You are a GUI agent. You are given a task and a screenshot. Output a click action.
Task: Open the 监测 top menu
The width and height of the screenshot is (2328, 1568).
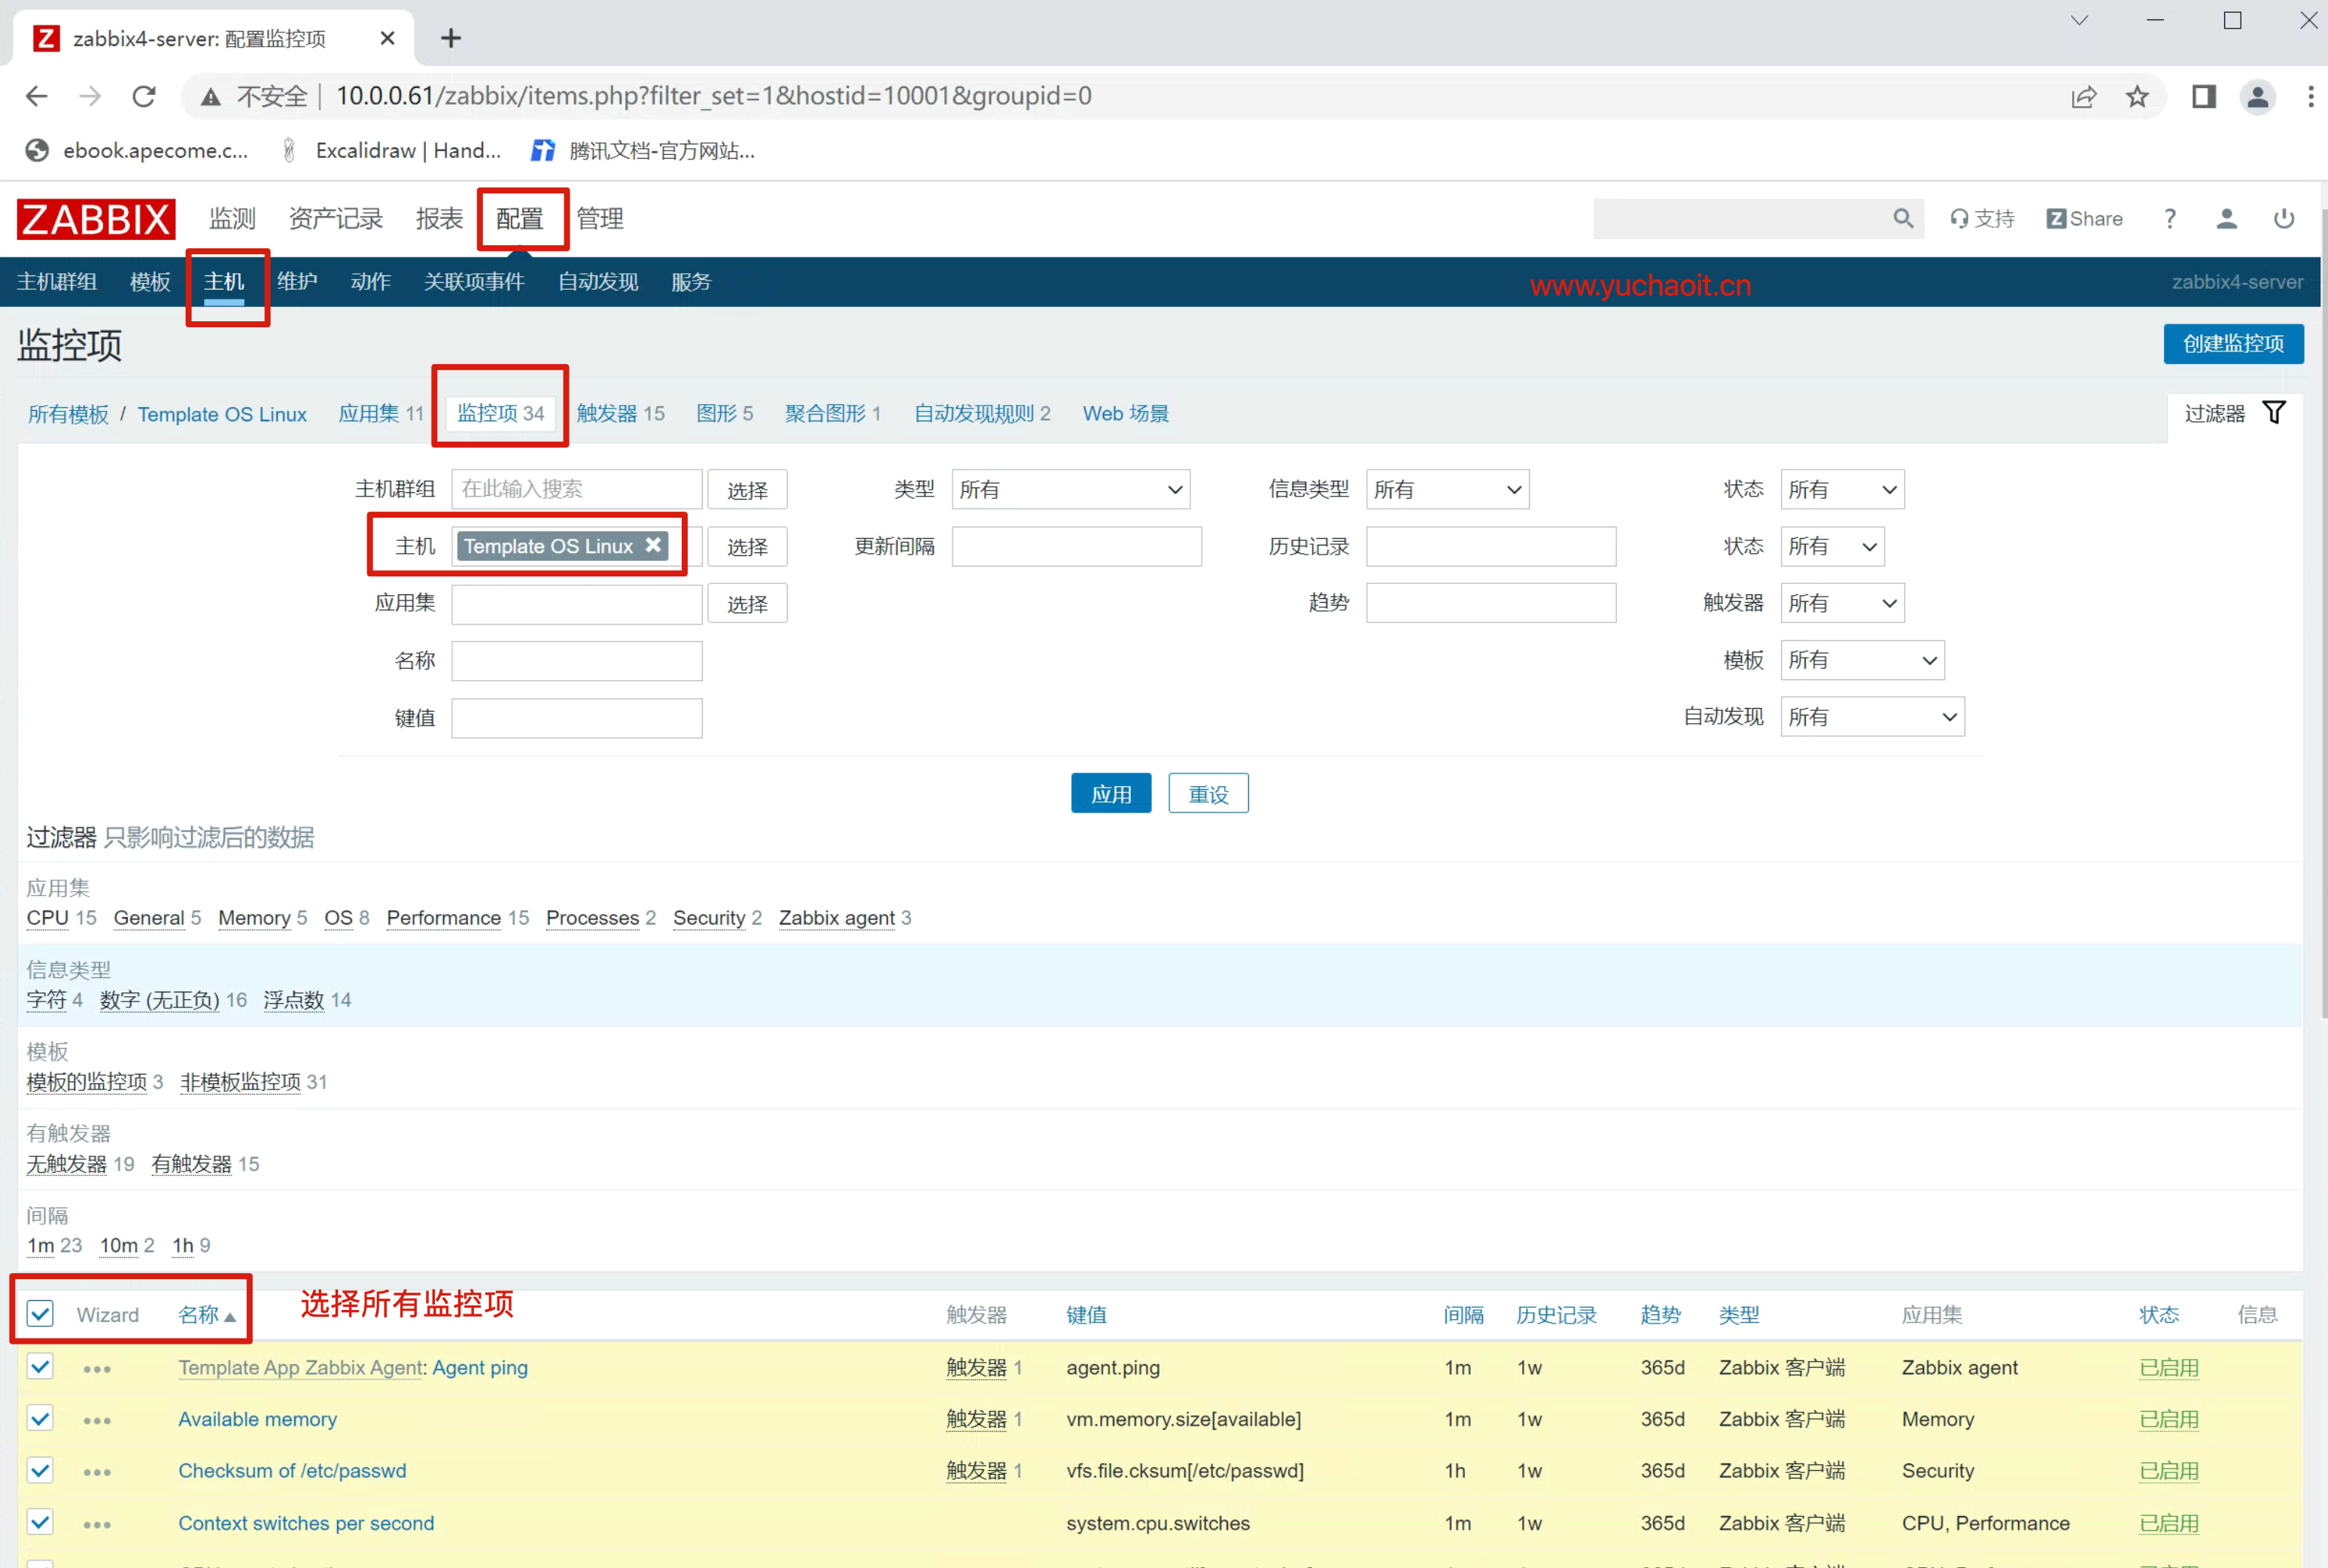232,218
